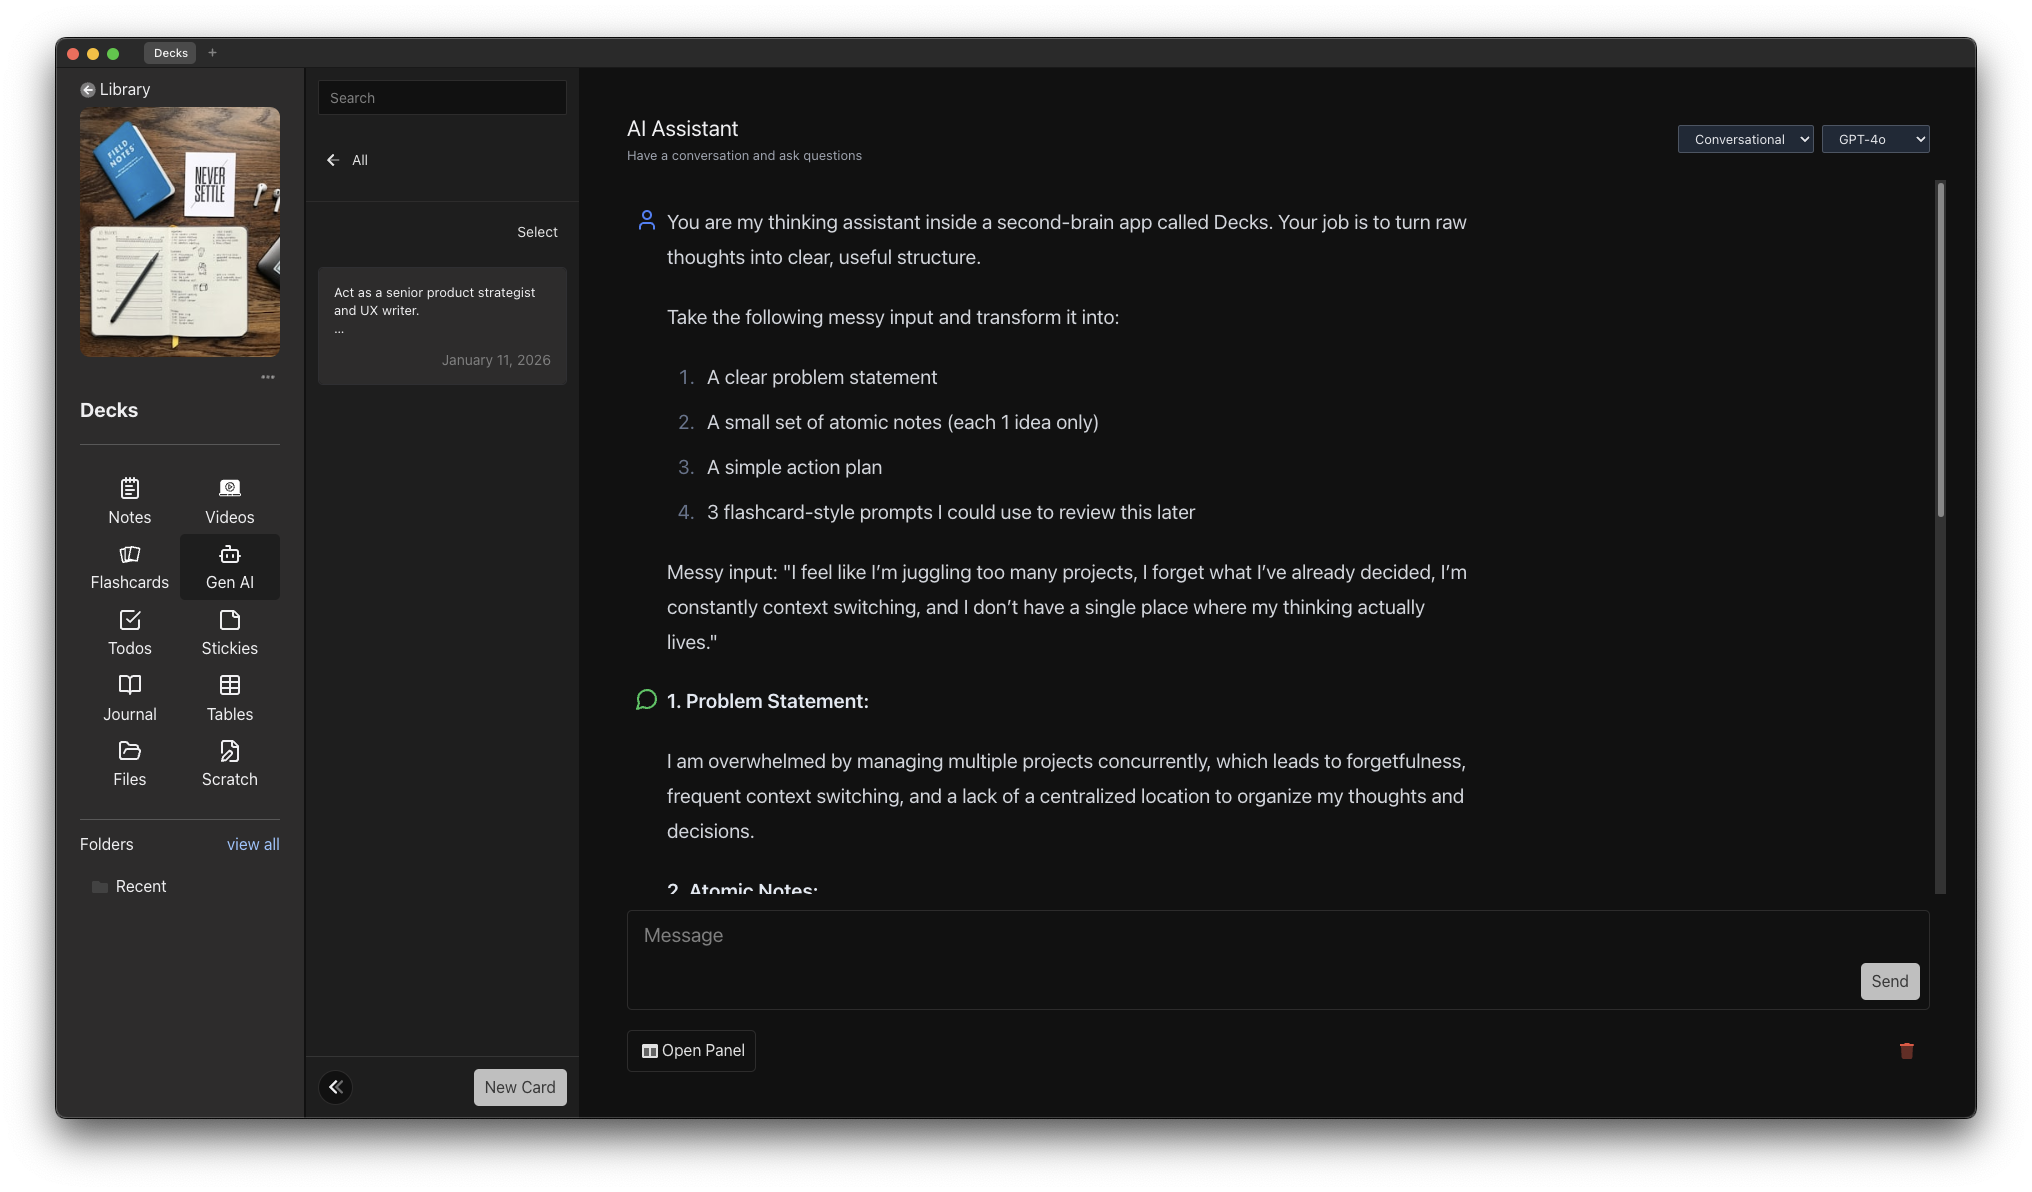Open the Tables section
2032x1192 pixels.
click(229, 698)
